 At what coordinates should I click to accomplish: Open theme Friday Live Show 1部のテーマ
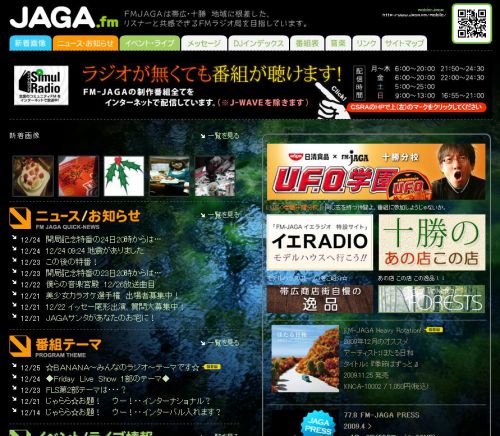[x=107, y=379]
